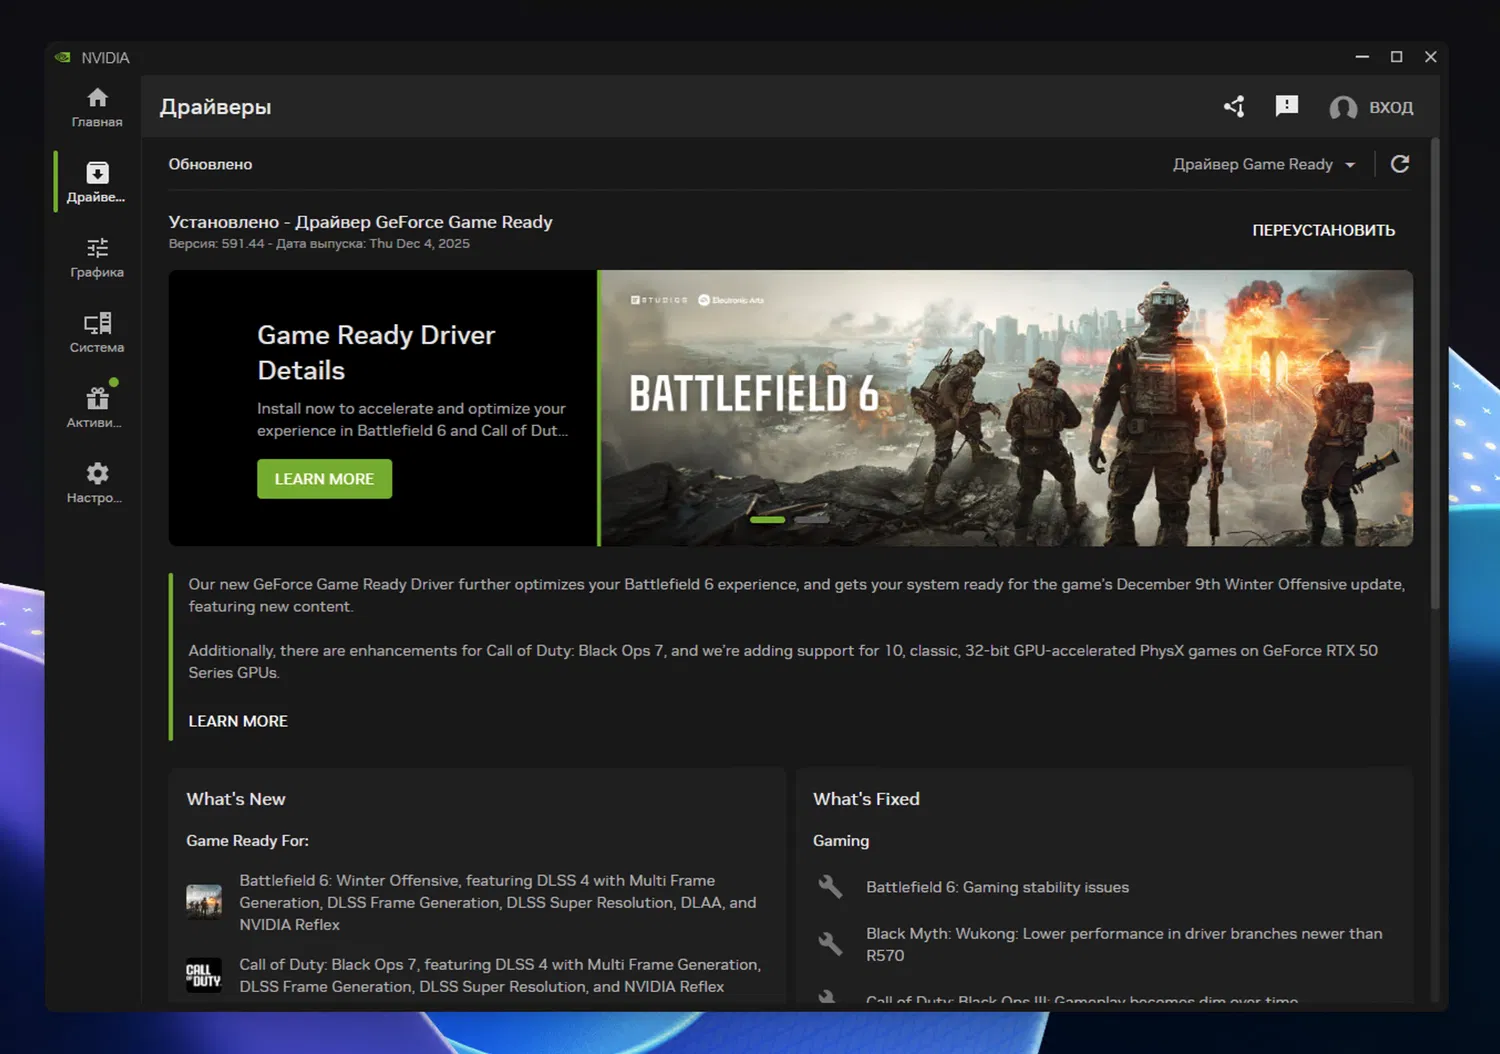Open the Графика settings section

97,257
